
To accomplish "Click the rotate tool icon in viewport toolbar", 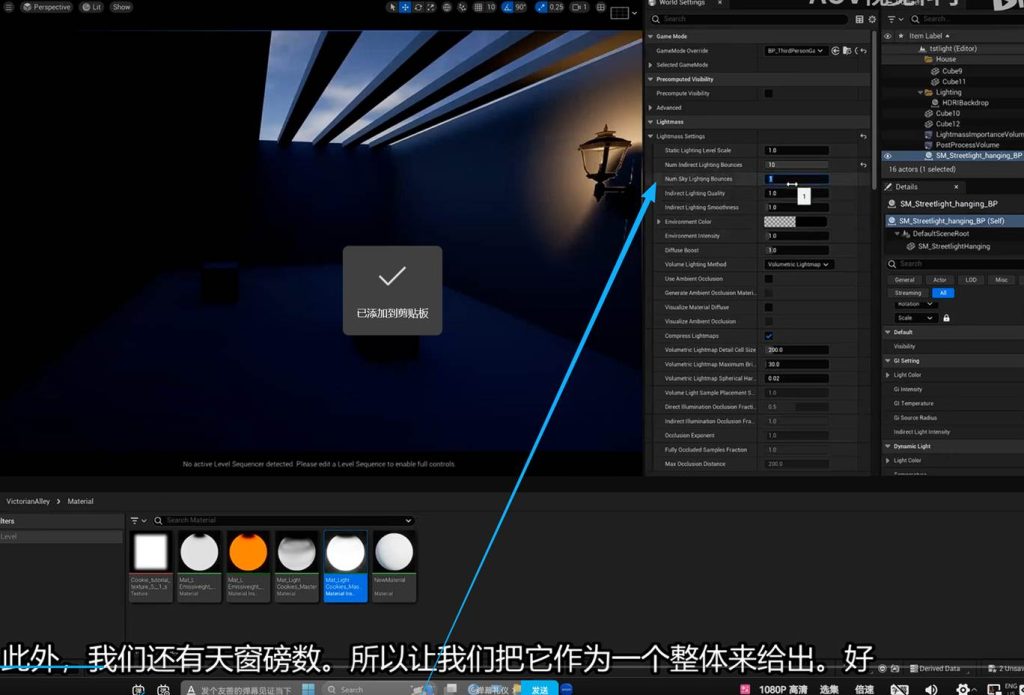I will (x=419, y=7).
